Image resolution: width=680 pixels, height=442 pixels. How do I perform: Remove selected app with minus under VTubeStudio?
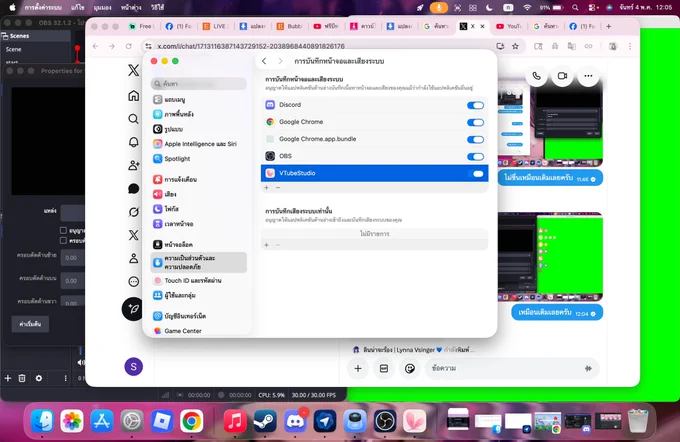click(278, 188)
